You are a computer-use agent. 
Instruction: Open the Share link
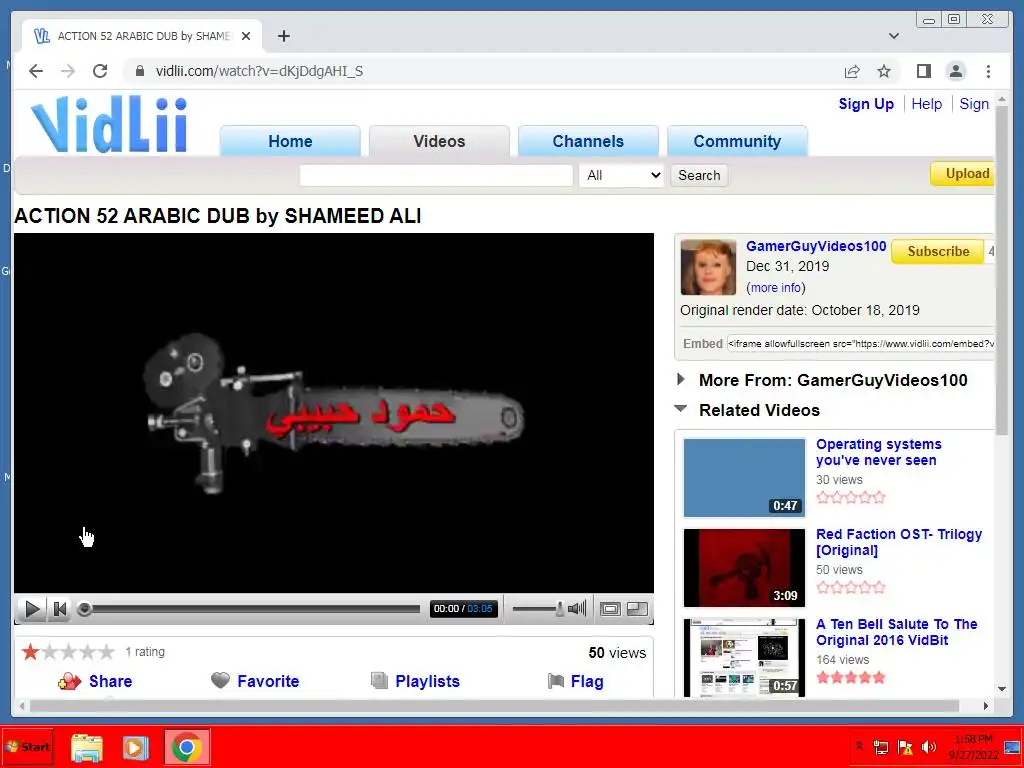click(110, 681)
